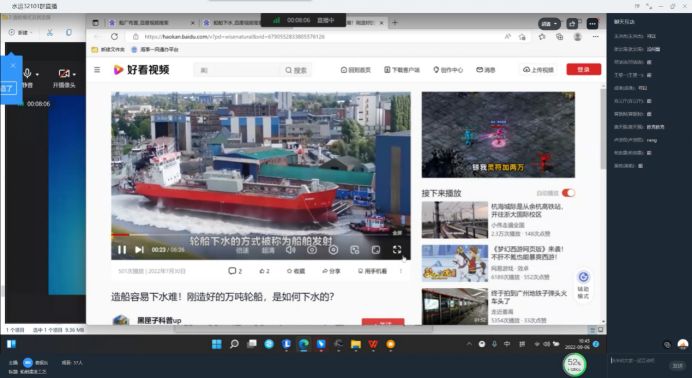Click the 上传视频 upload button
The height and width of the screenshot is (378, 692).
[538, 70]
